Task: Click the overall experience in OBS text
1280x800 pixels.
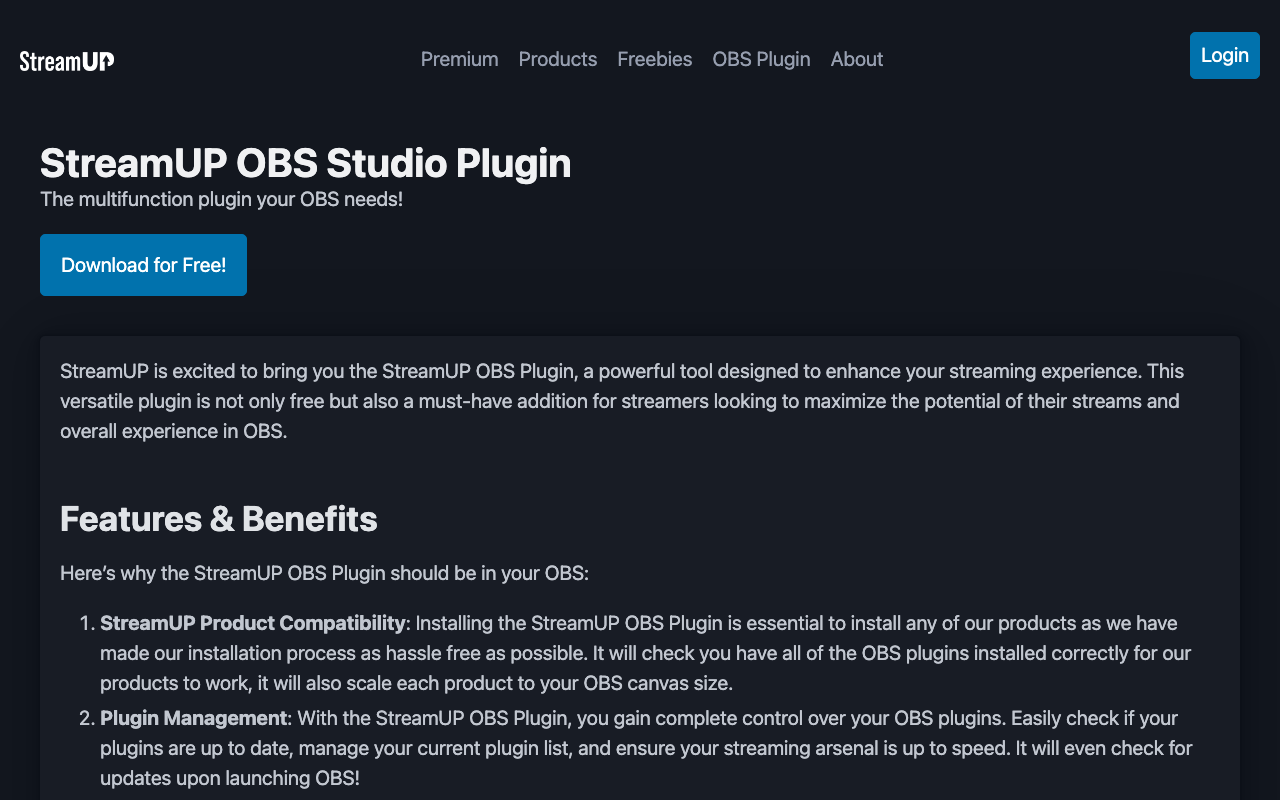Action: click(174, 432)
